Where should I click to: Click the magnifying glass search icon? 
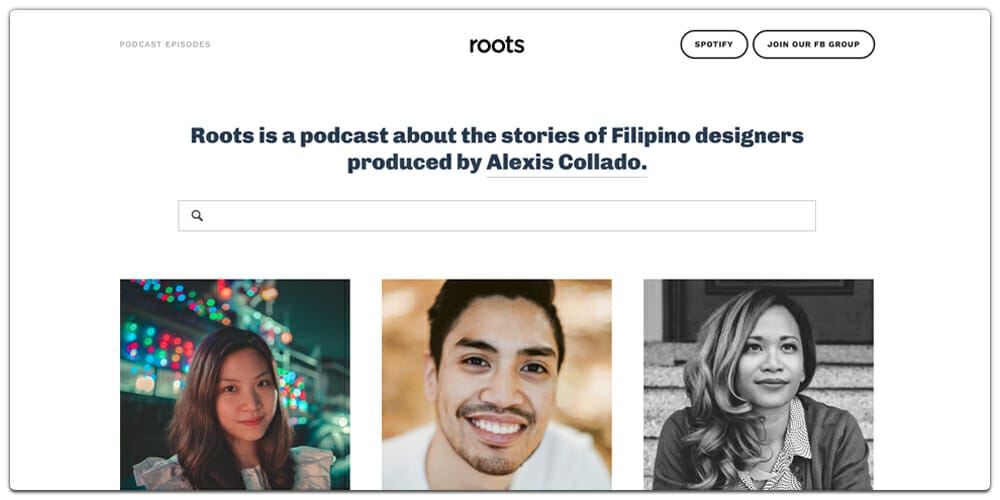pos(197,216)
